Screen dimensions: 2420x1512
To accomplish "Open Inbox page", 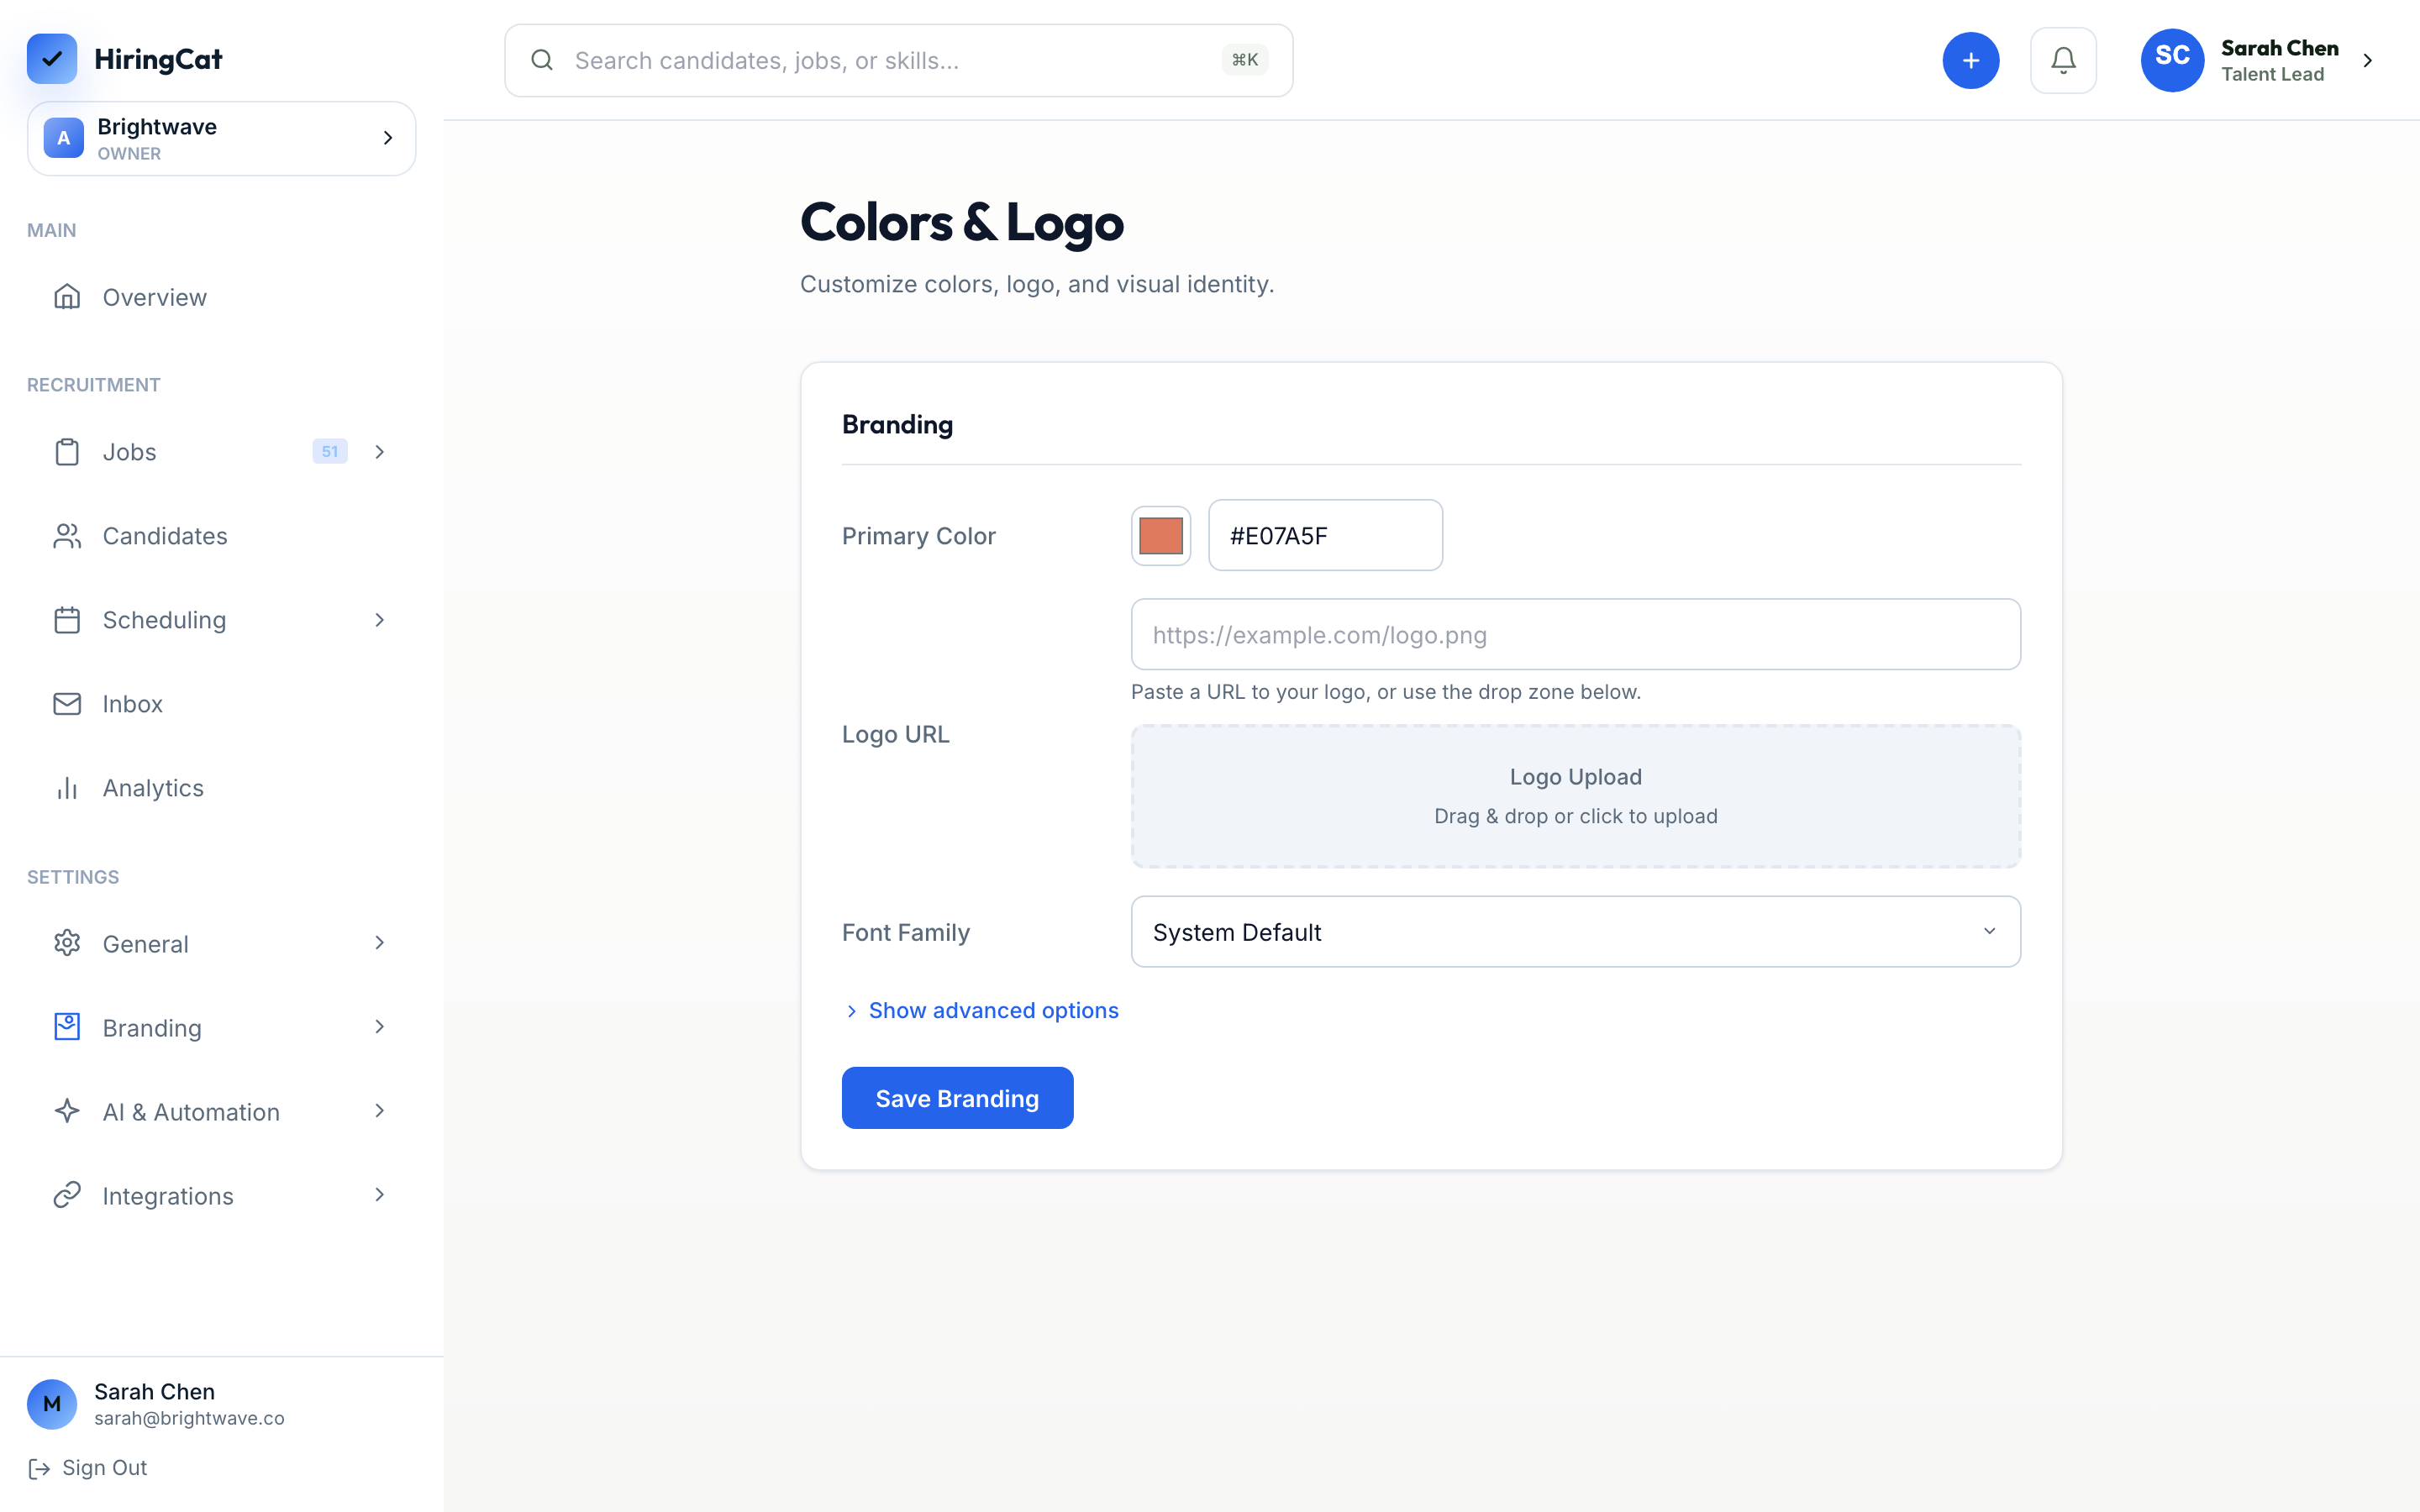I will pos(221,704).
